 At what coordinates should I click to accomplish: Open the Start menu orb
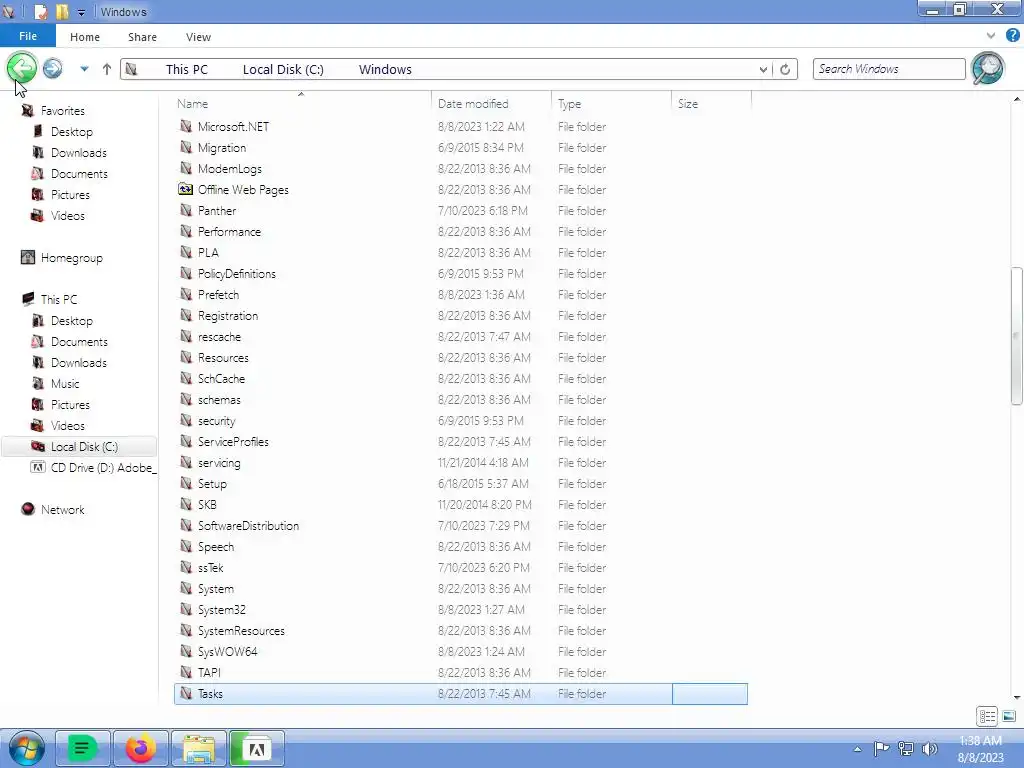coord(27,748)
